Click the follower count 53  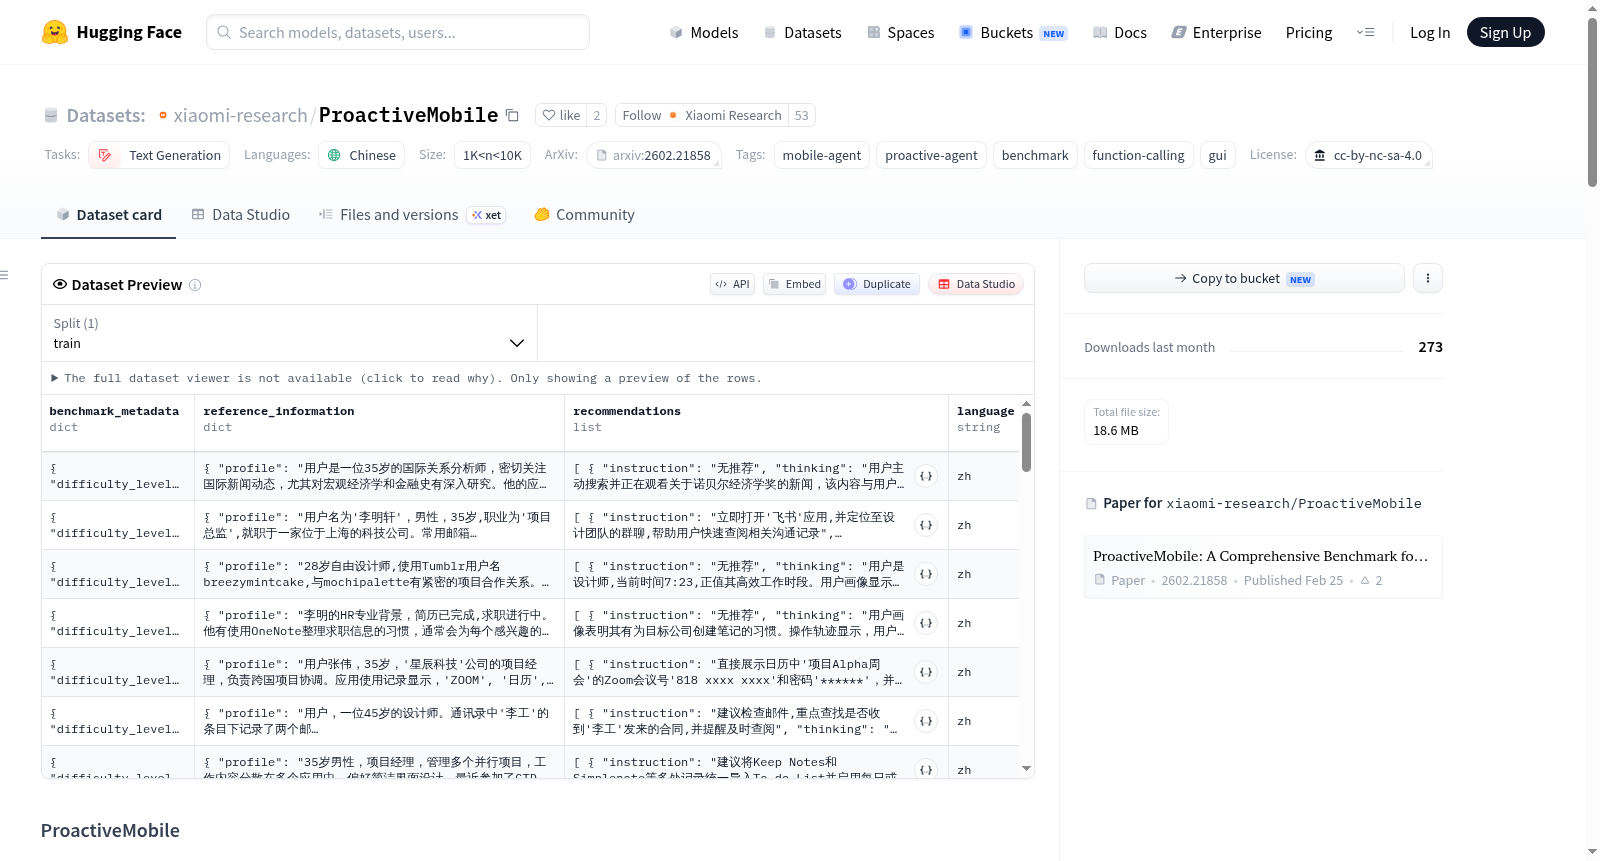coord(802,115)
